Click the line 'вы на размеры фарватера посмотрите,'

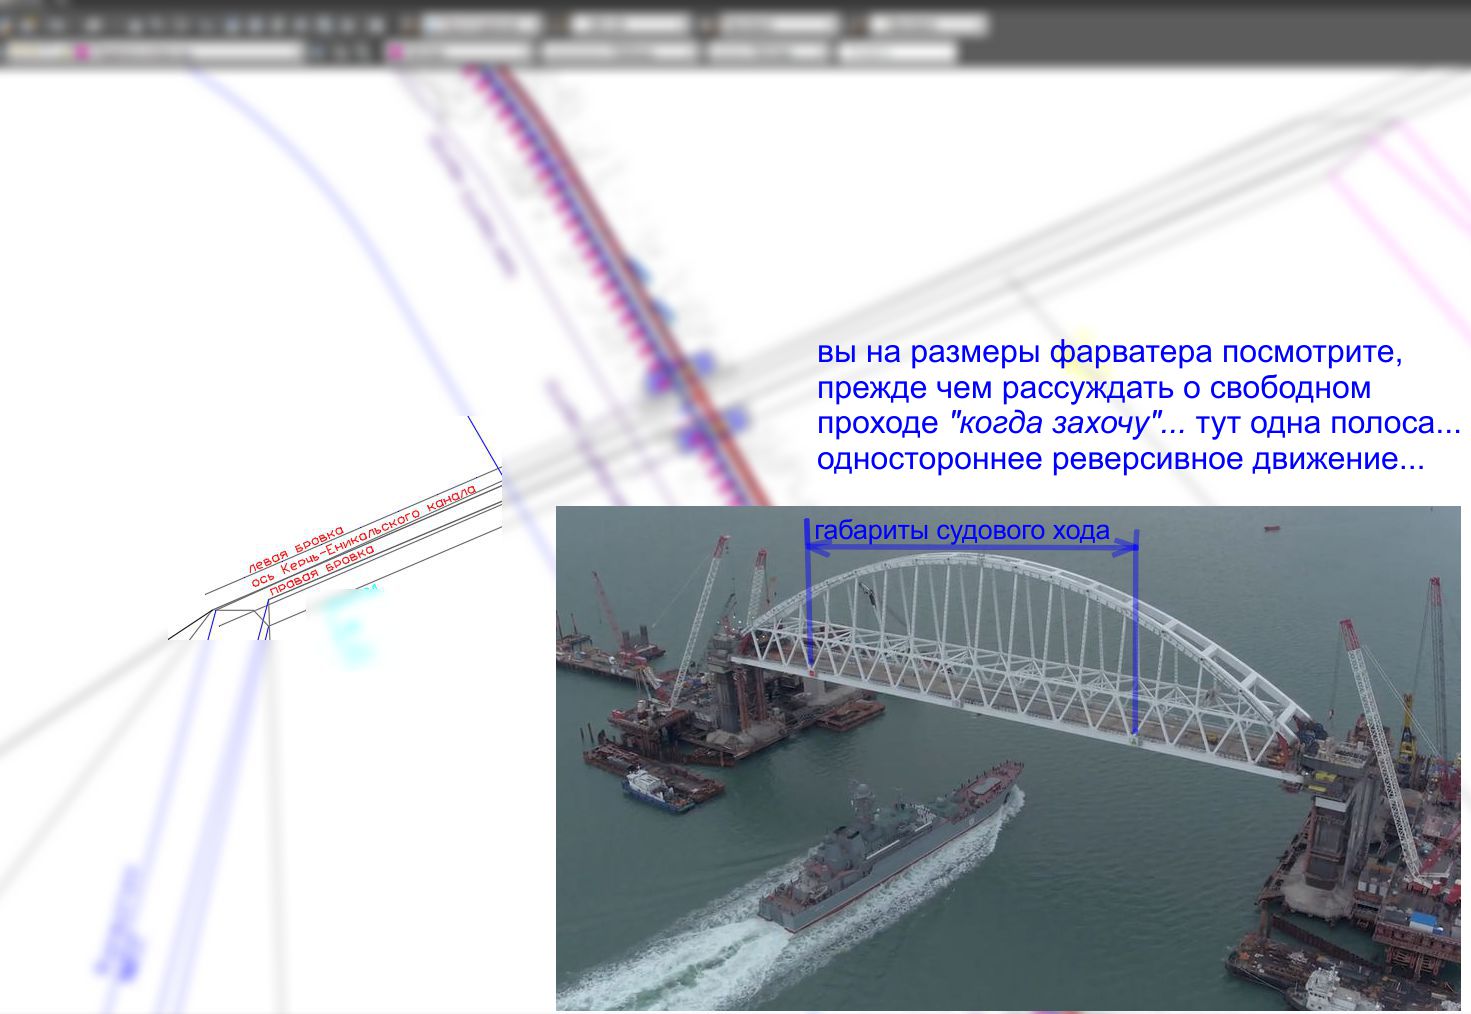[1110, 353]
